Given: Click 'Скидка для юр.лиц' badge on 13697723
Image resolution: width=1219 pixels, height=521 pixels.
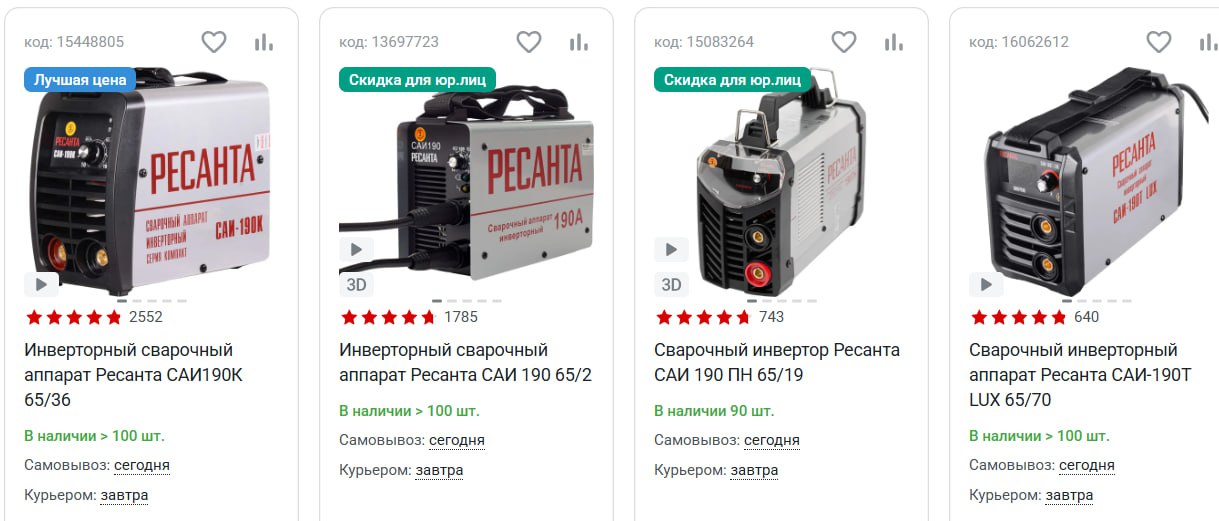Looking at the screenshot, I should 417,80.
